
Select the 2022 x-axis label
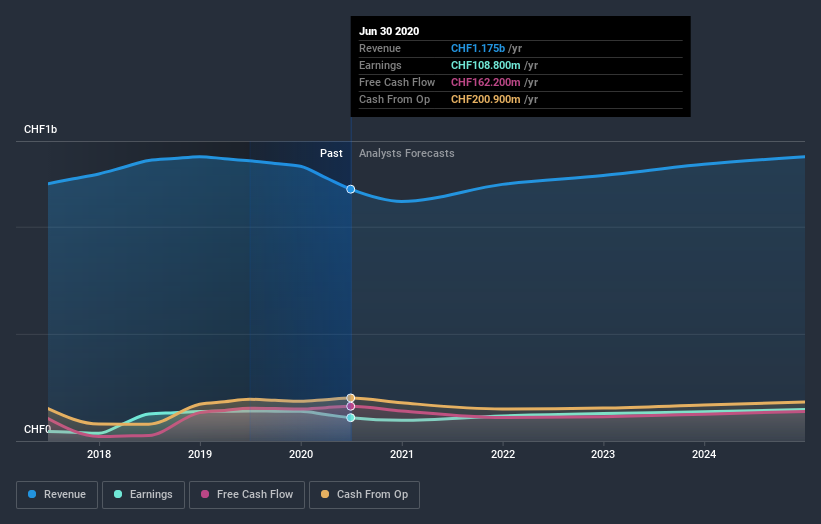503,454
